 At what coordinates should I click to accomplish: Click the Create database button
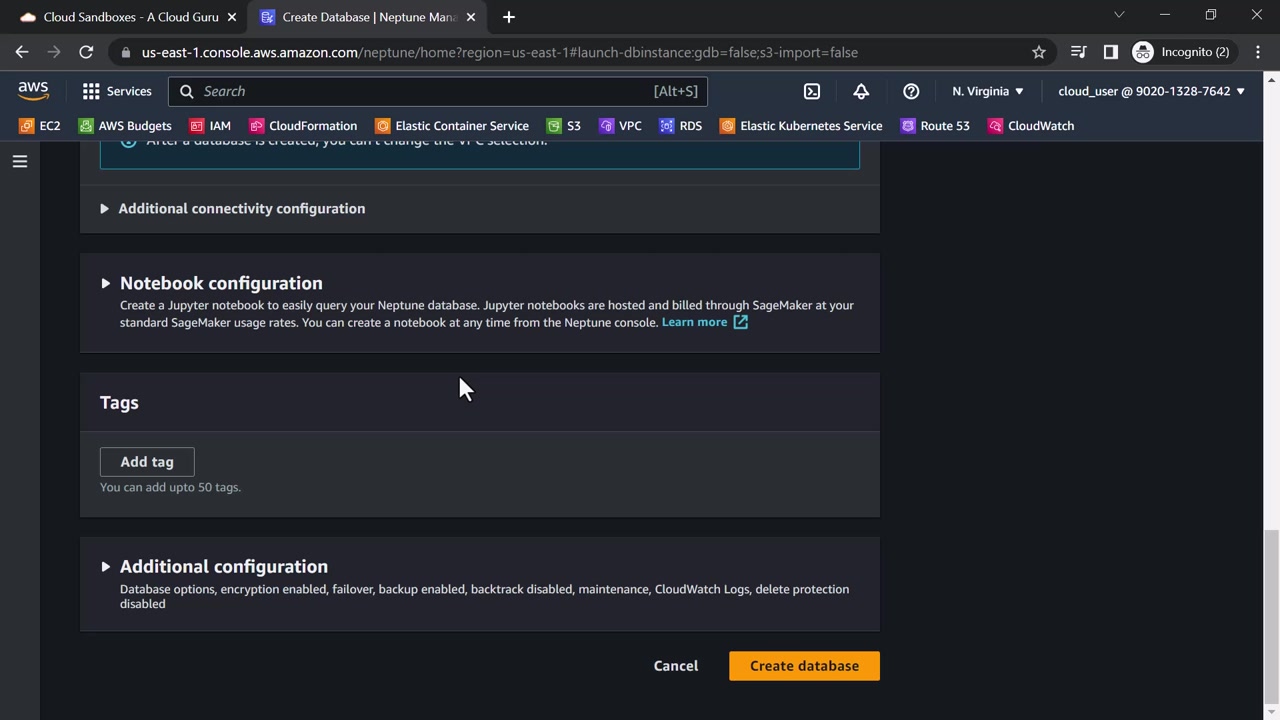click(804, 666)
